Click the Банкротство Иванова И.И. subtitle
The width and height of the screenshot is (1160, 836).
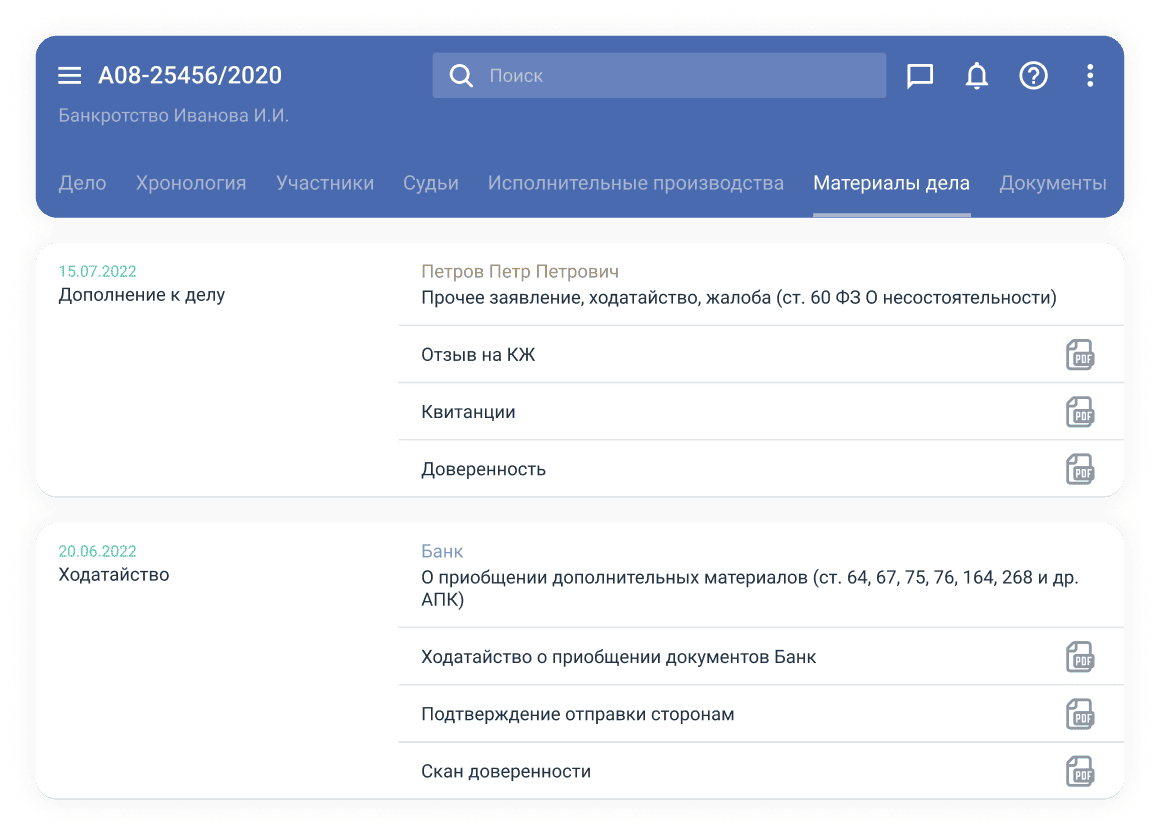(174, 115)
